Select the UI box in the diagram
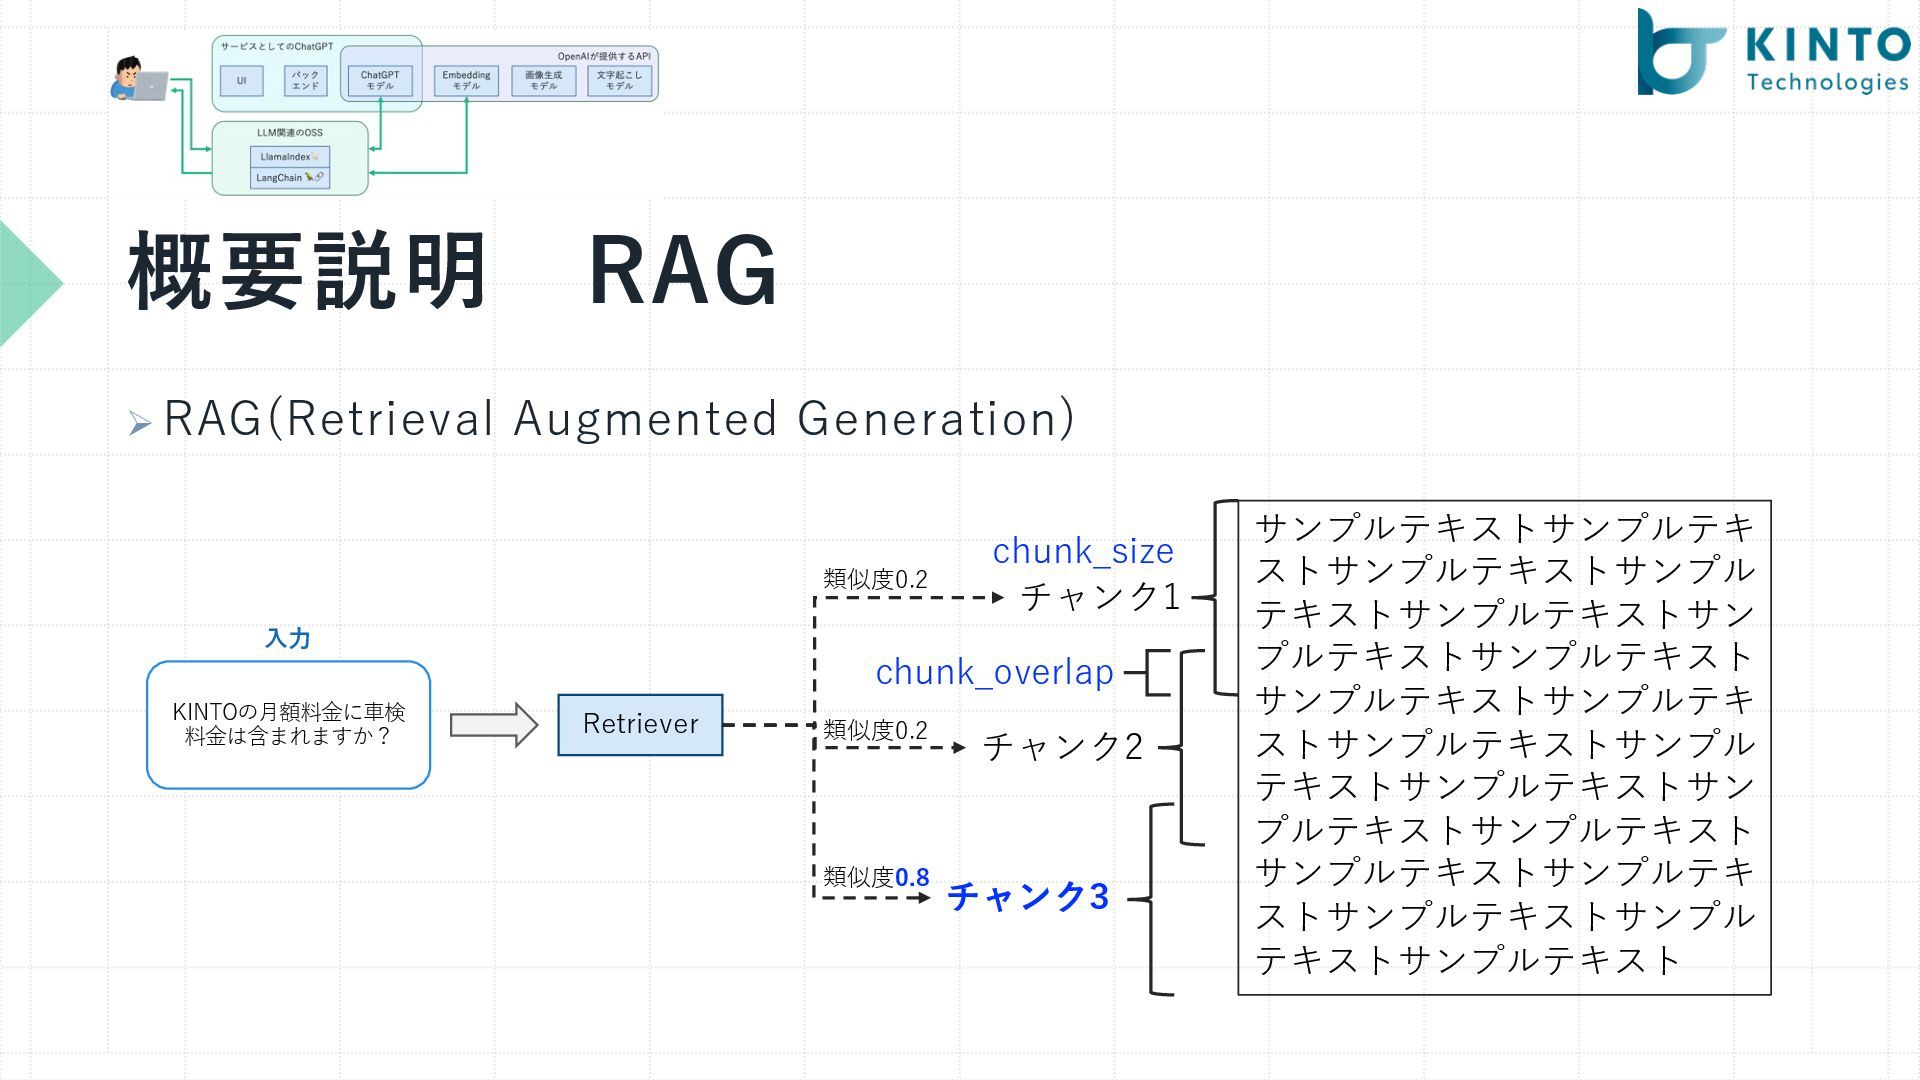This screenshot has height=1080, width=1920. tap(241, 81)
